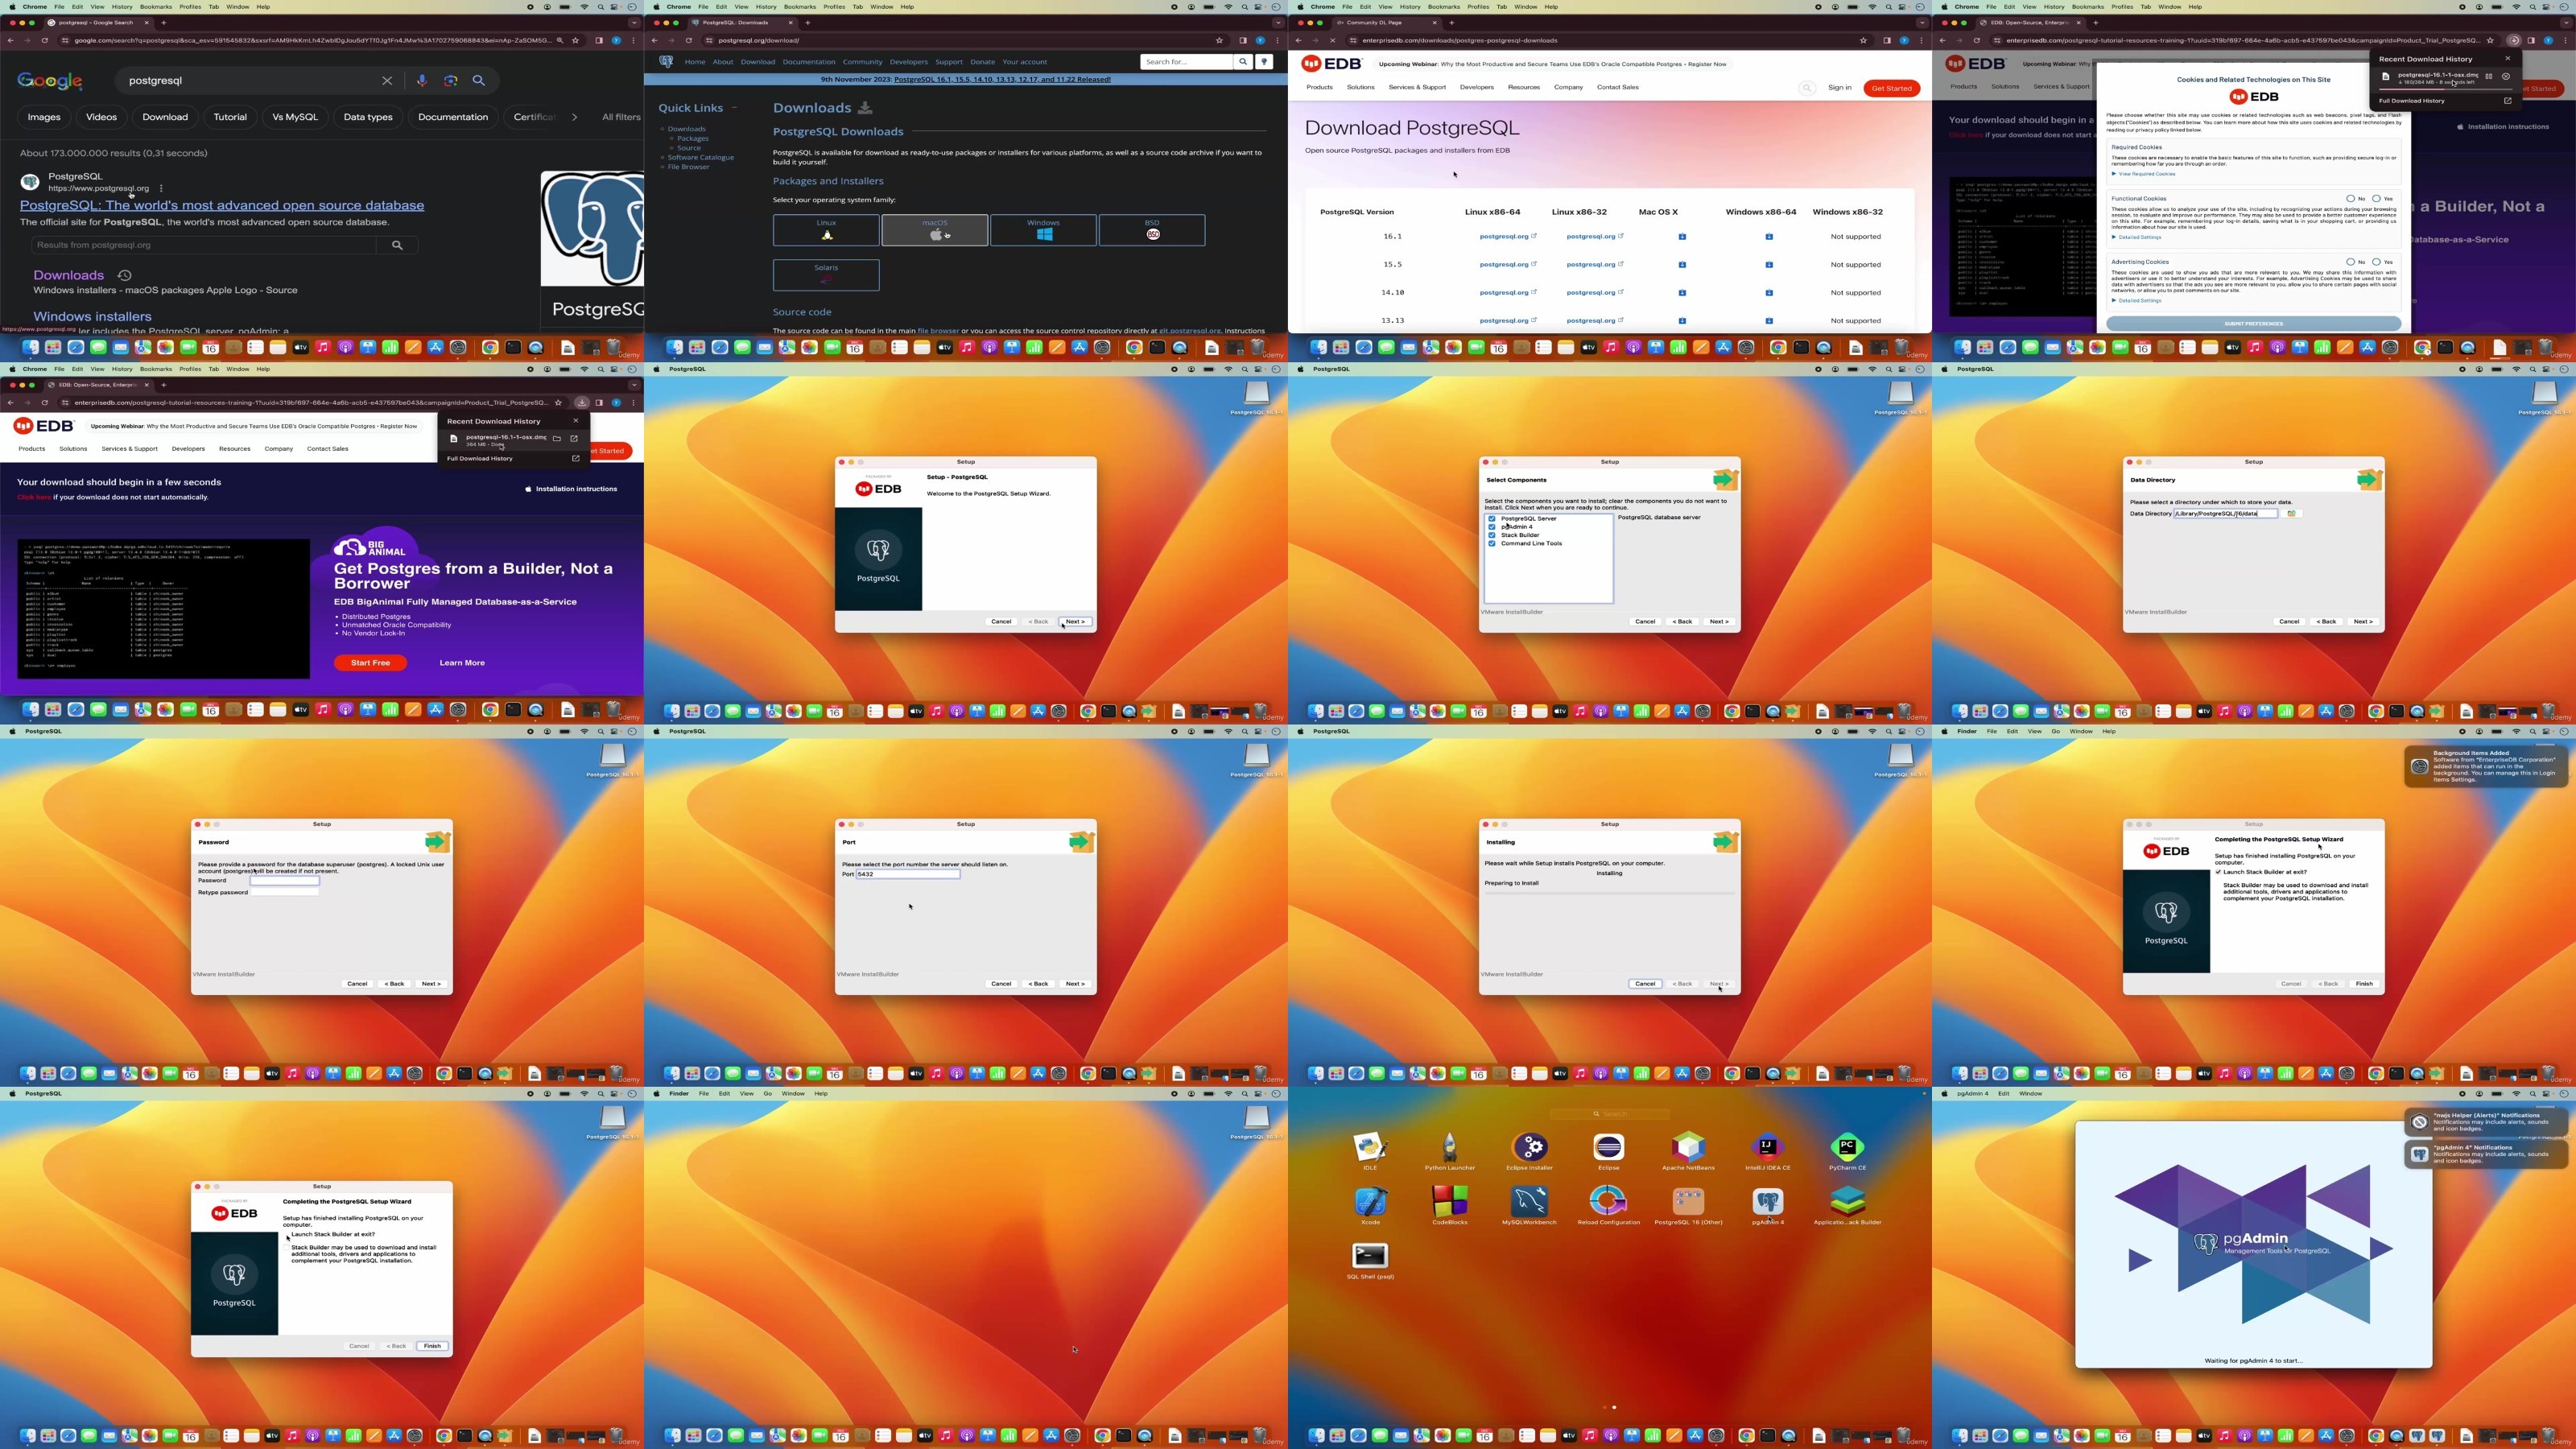Choose the Solaris platform tile
Viewport: 2576px width, 1449px height.
(826, 275)
